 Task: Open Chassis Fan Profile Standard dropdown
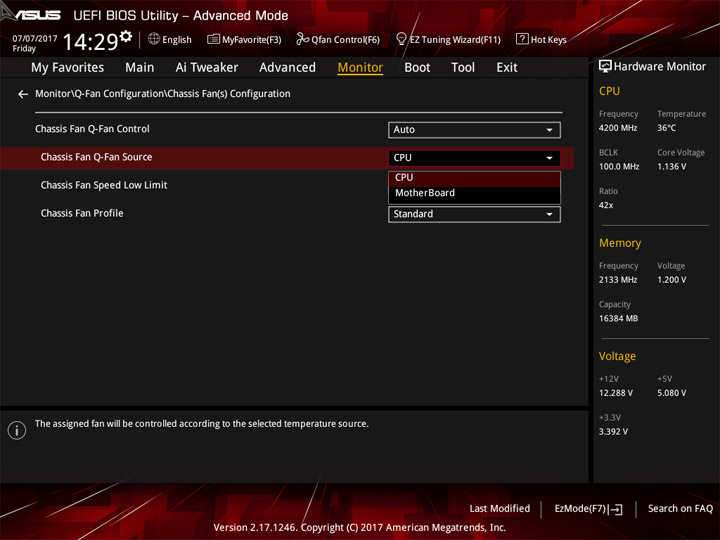[x=474, y=214]
